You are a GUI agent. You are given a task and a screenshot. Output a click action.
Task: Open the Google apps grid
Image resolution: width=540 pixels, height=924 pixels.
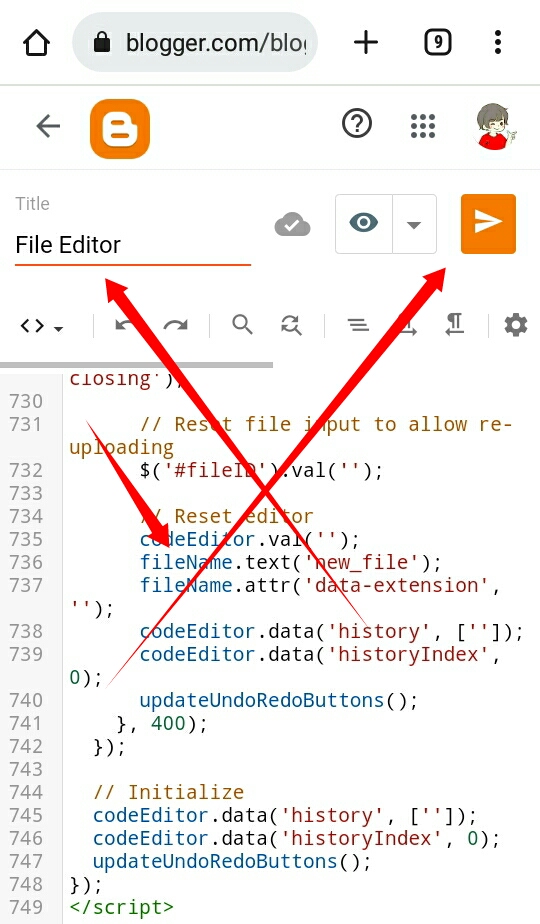coord(423,126)
